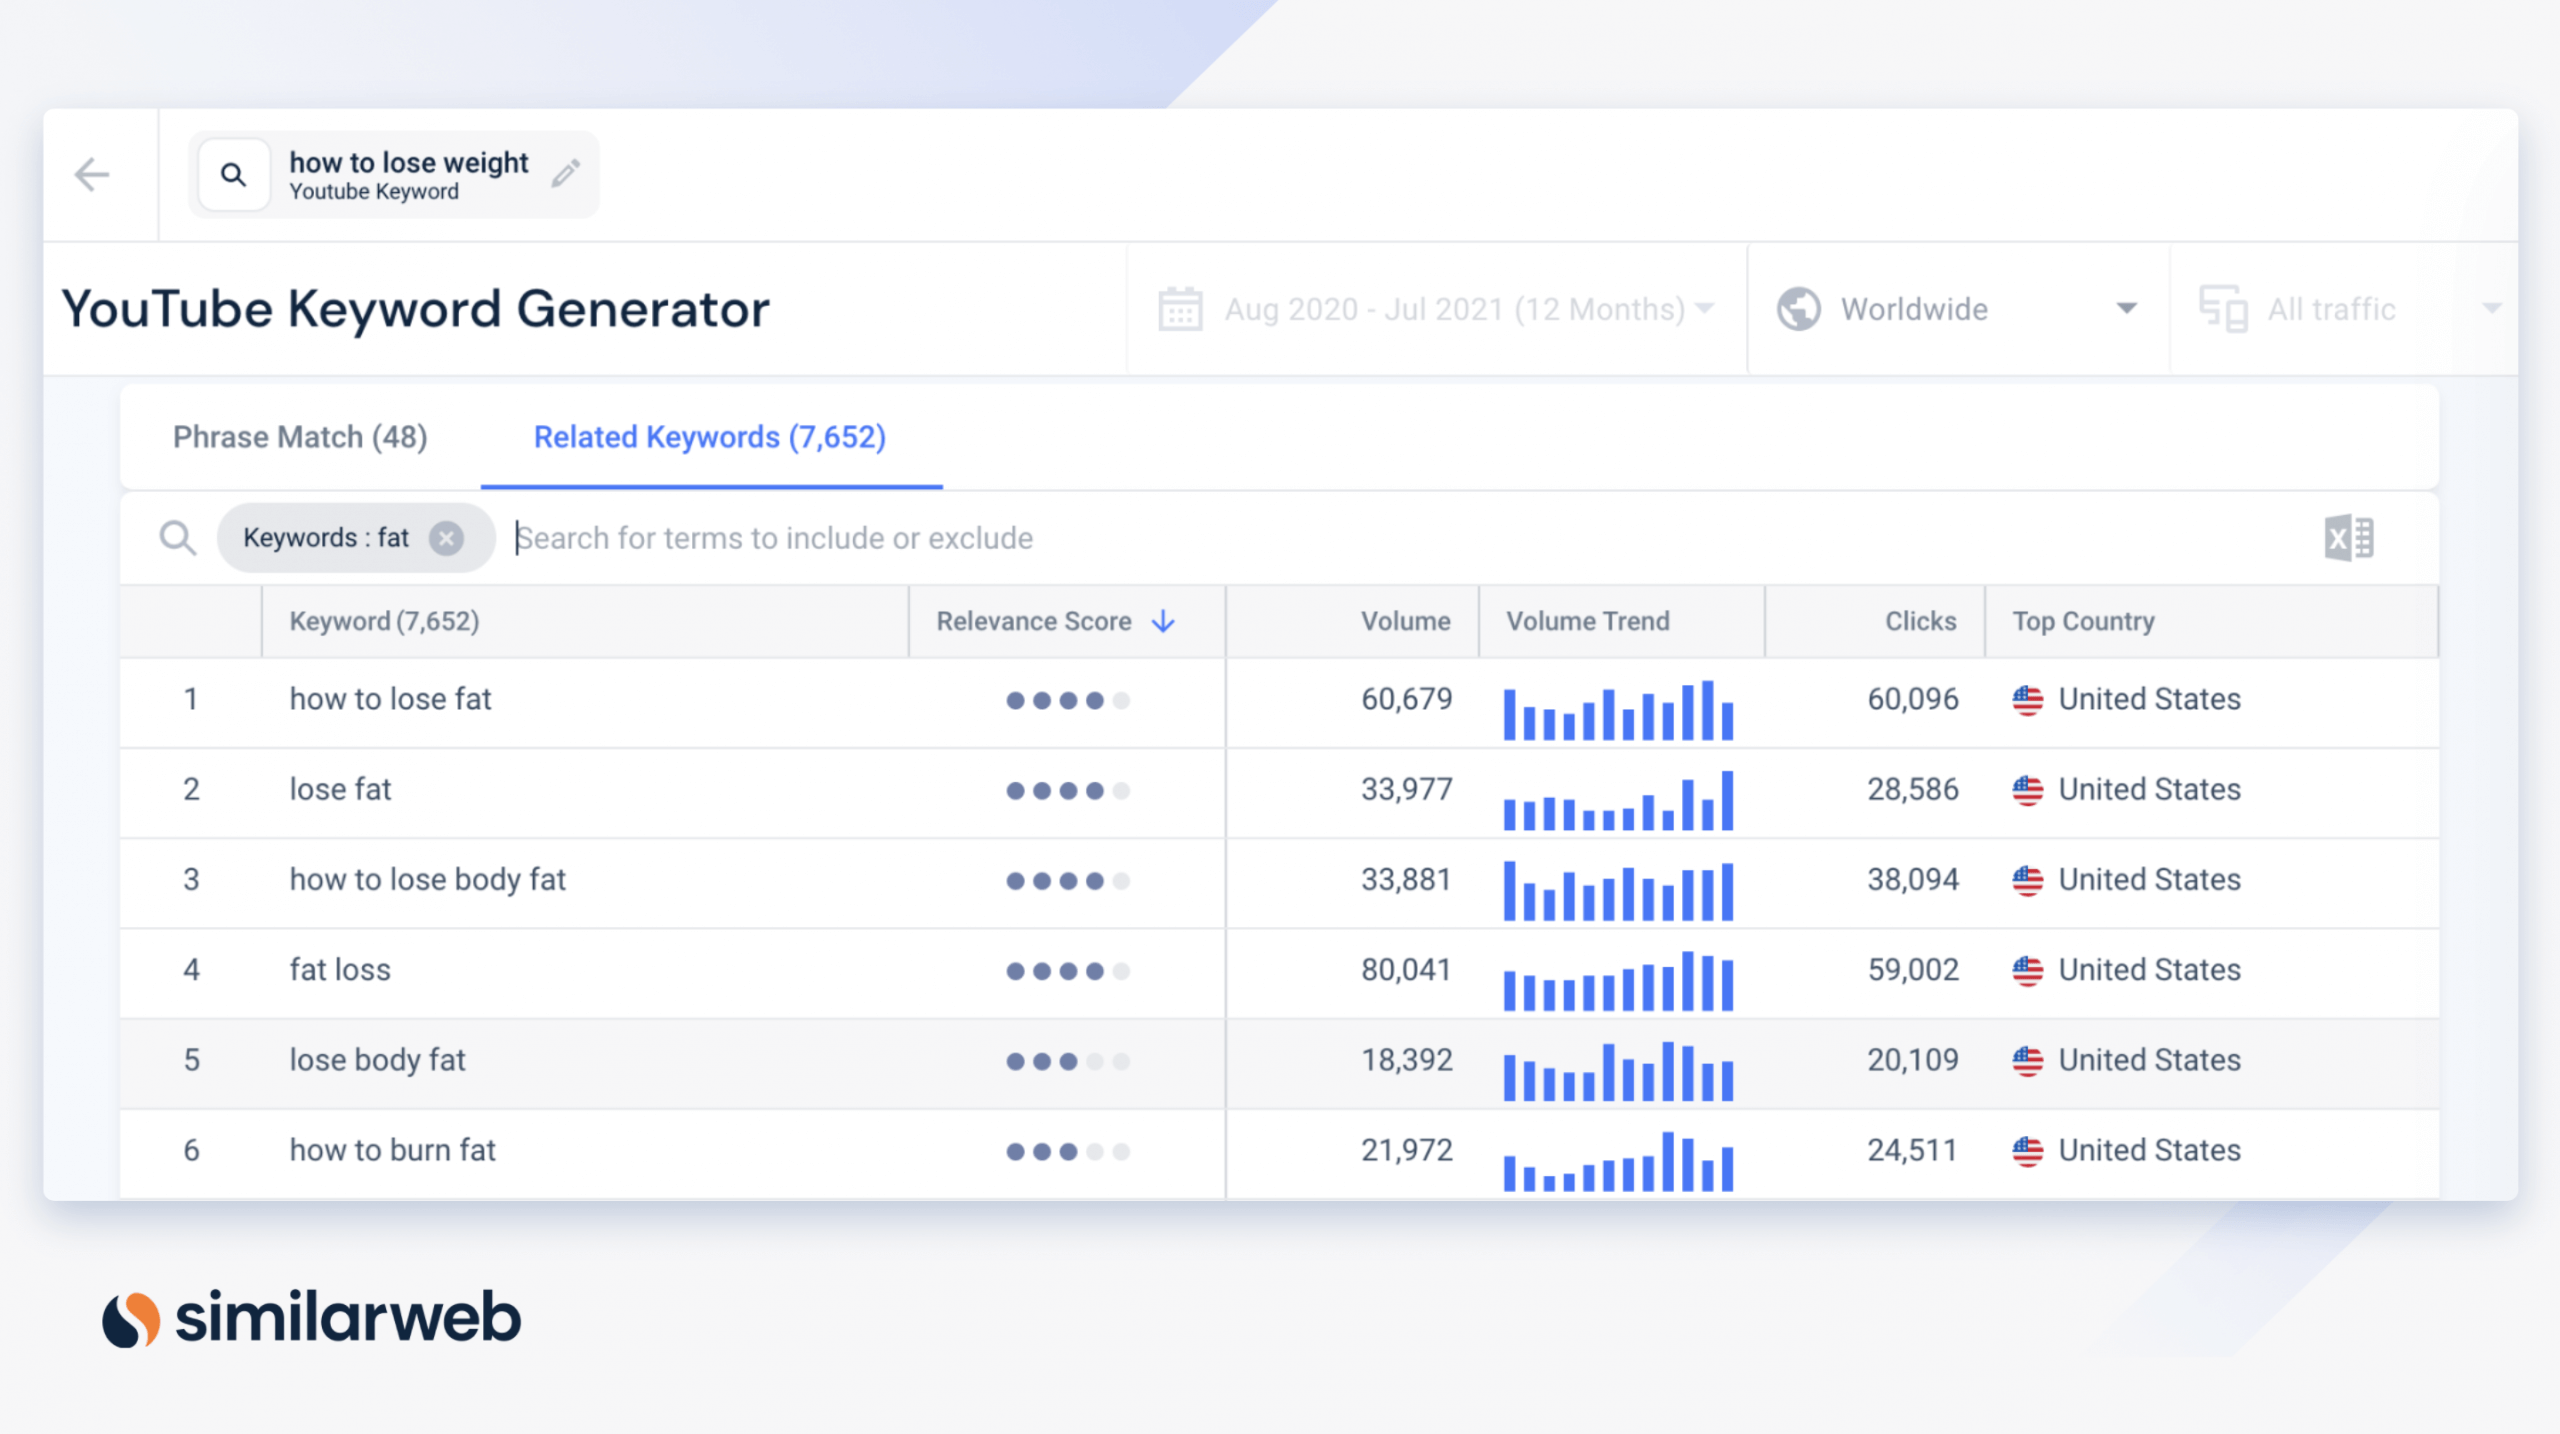Click US flag in 'fat loss' row
This screenshot has width=2560, height=1434.
(x=2028, y=970)
